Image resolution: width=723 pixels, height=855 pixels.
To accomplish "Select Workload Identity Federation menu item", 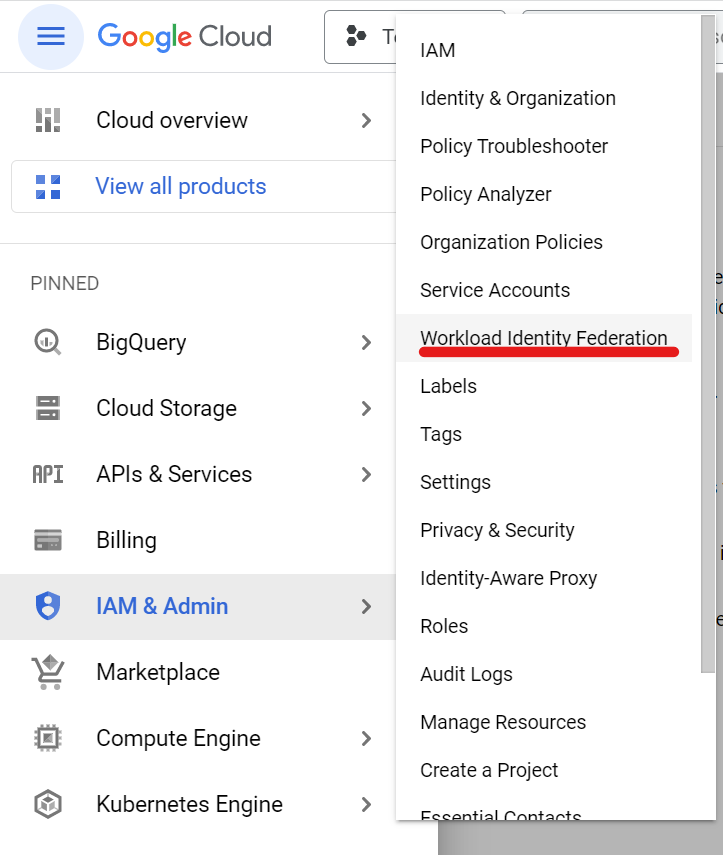I will pyautogui.click(x=543, y=338).
